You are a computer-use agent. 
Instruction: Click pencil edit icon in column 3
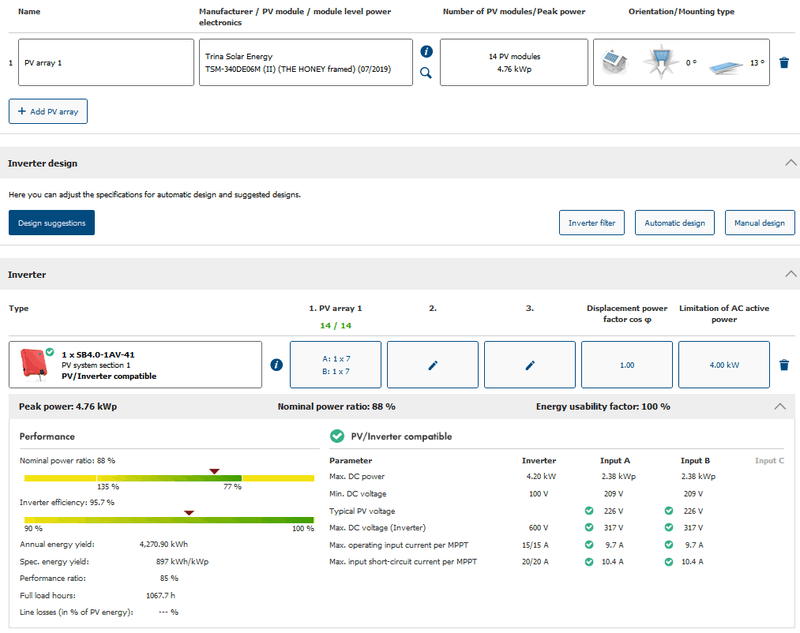pos(530,365)
